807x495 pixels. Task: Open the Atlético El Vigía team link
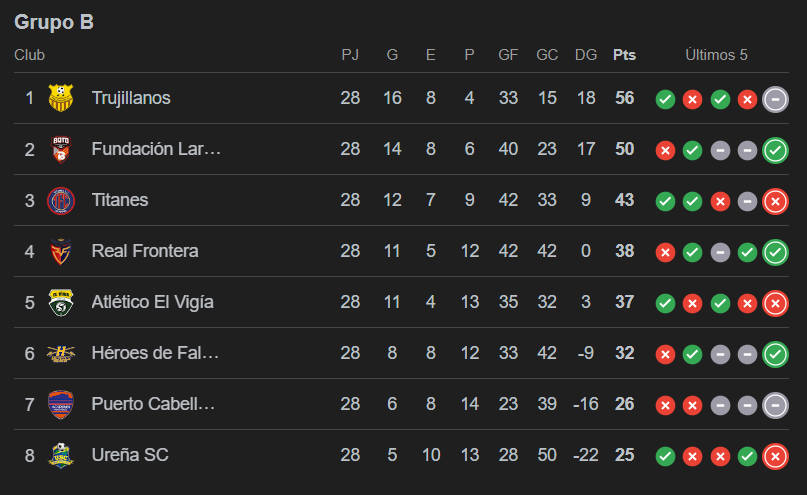[152, 302]
